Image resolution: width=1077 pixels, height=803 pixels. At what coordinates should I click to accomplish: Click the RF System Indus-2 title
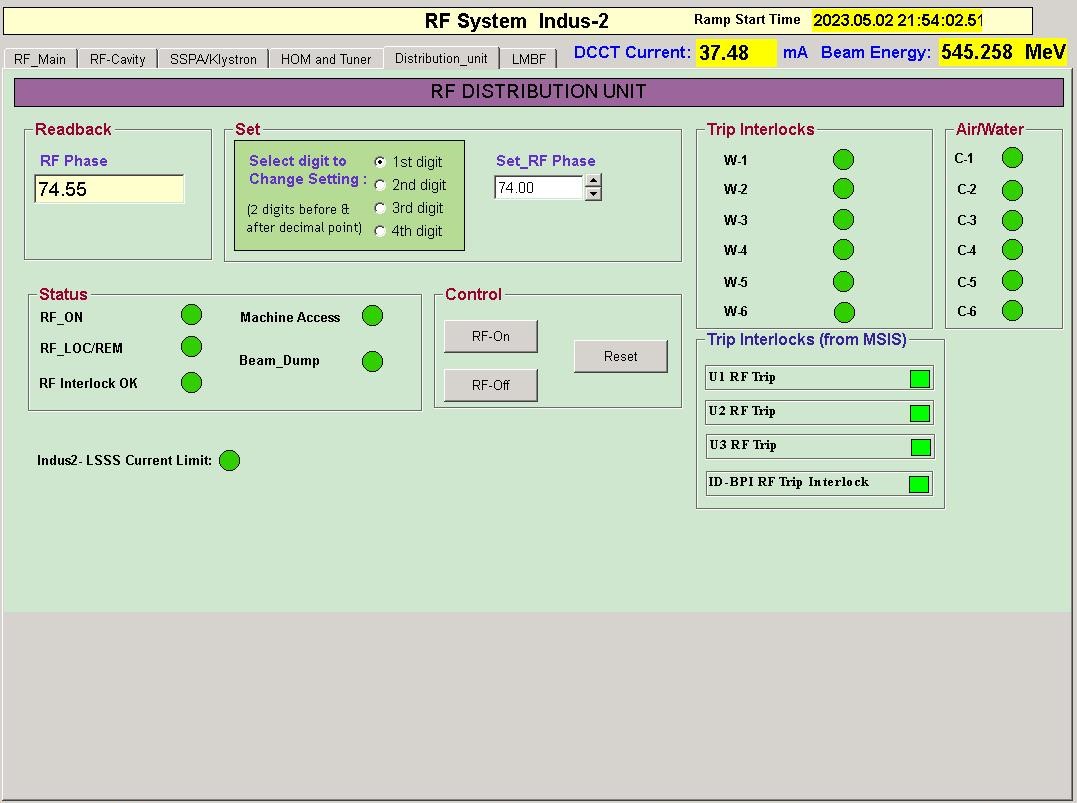tap(517, 21)
